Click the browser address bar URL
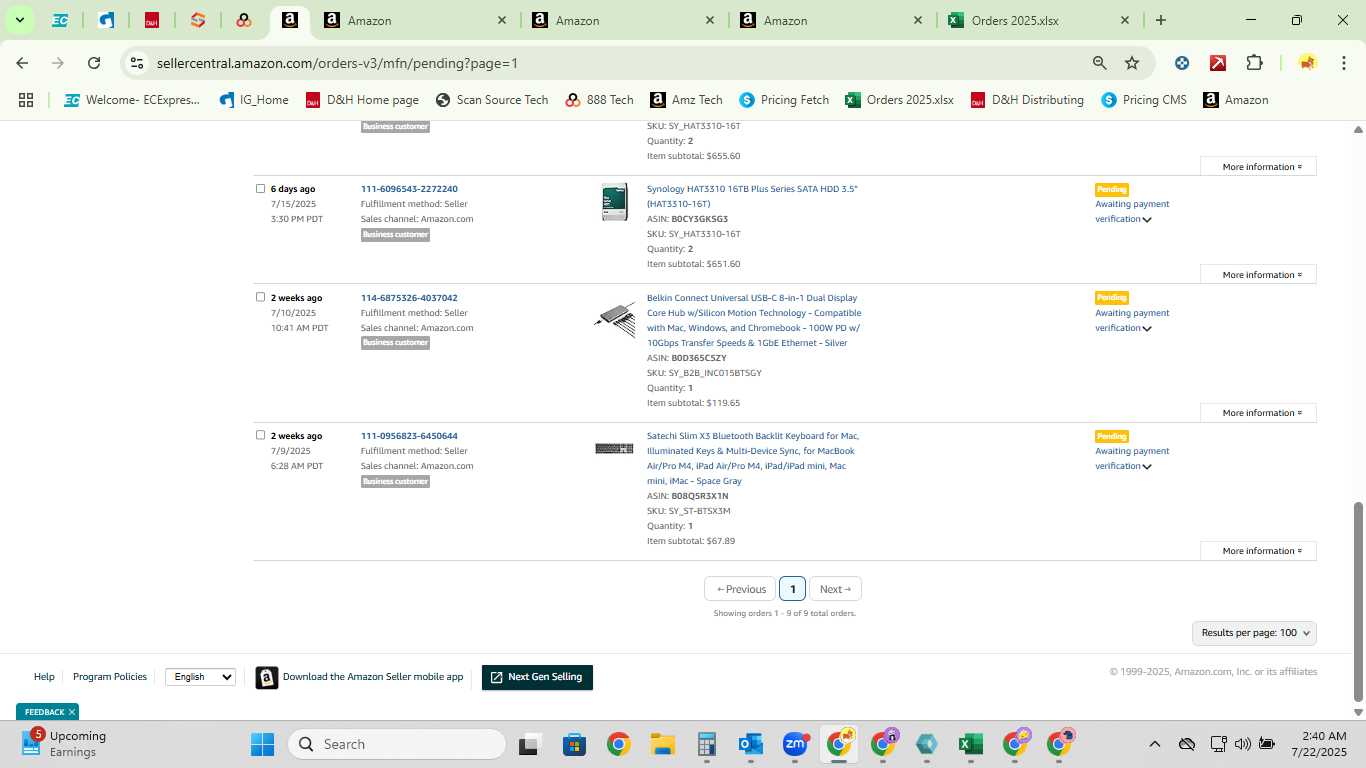This screenshot has height=768, width=1366. point(337,63)
